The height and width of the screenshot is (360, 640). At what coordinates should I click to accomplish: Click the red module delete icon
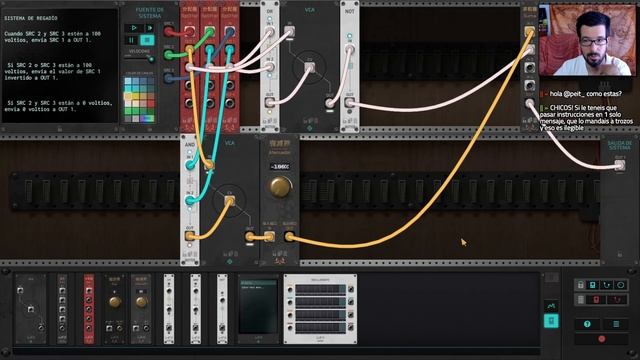[596, 300]
